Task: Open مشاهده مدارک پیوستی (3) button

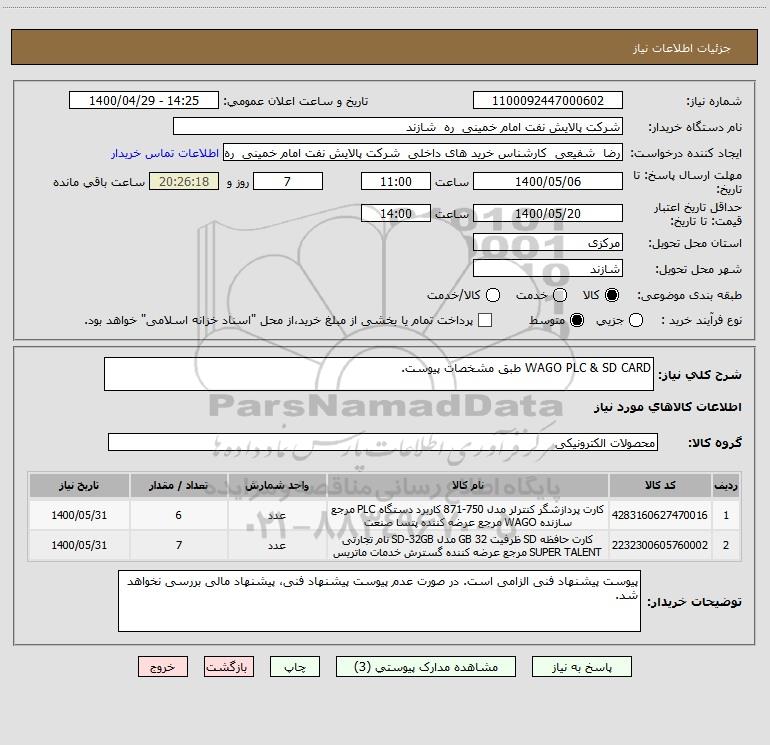Action: (x=426, y=667)
